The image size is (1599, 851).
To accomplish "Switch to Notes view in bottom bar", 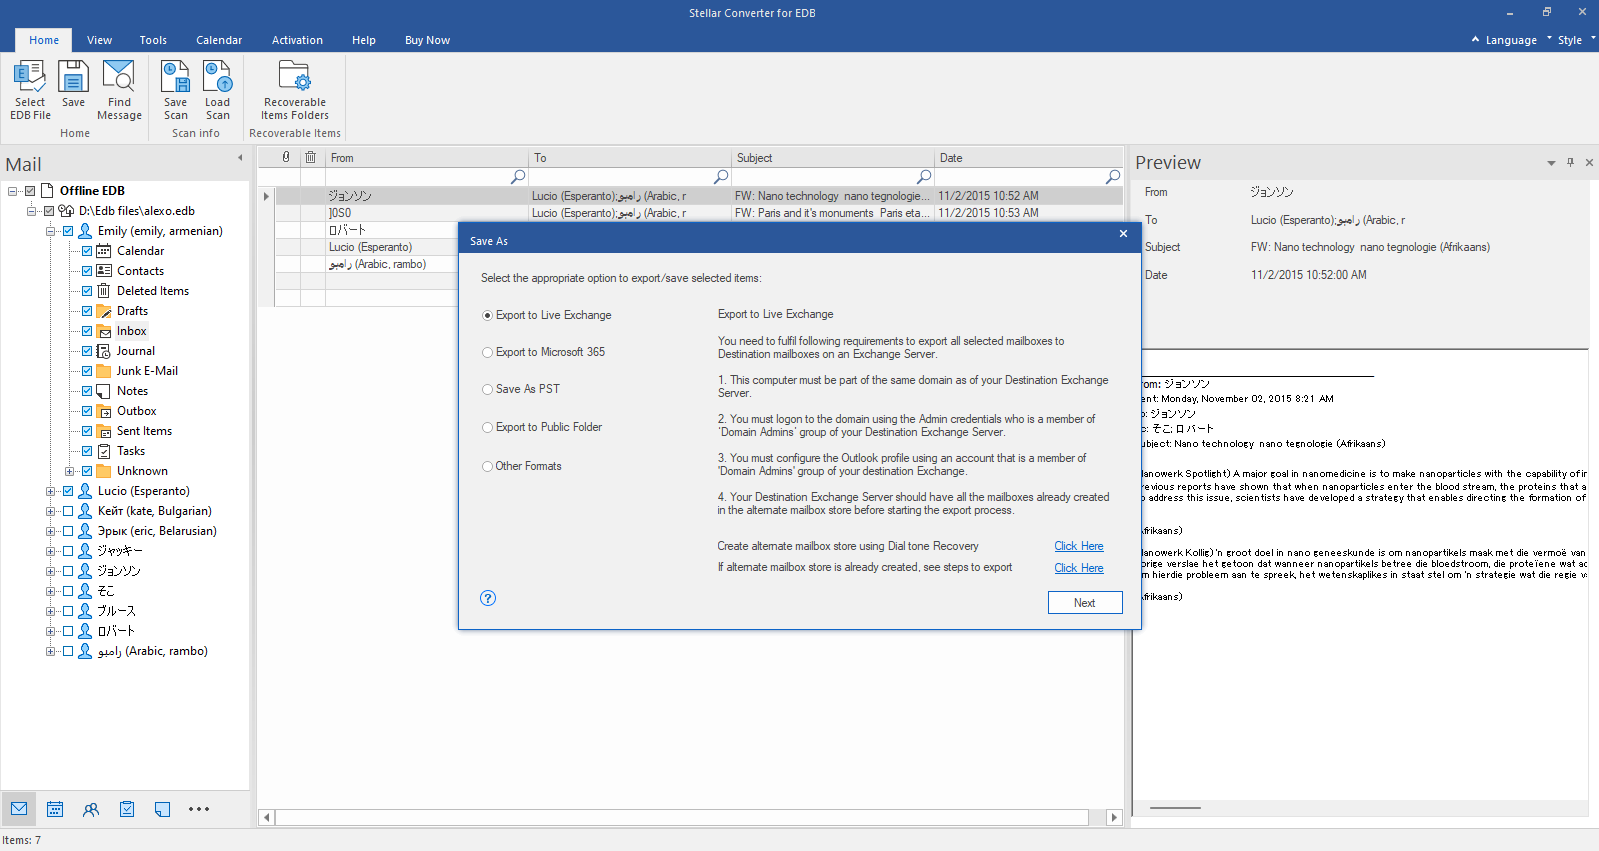I will 163,809.
